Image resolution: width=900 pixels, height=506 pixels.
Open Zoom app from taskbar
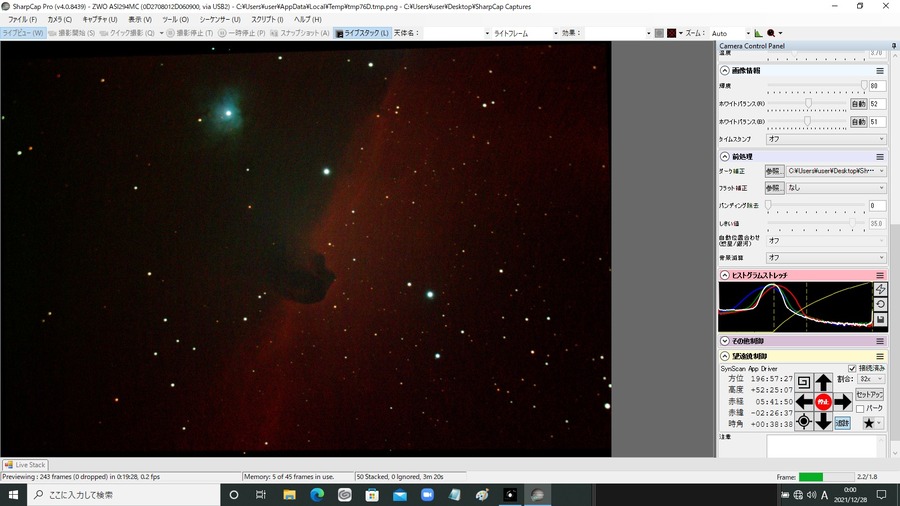pos(427,495)
